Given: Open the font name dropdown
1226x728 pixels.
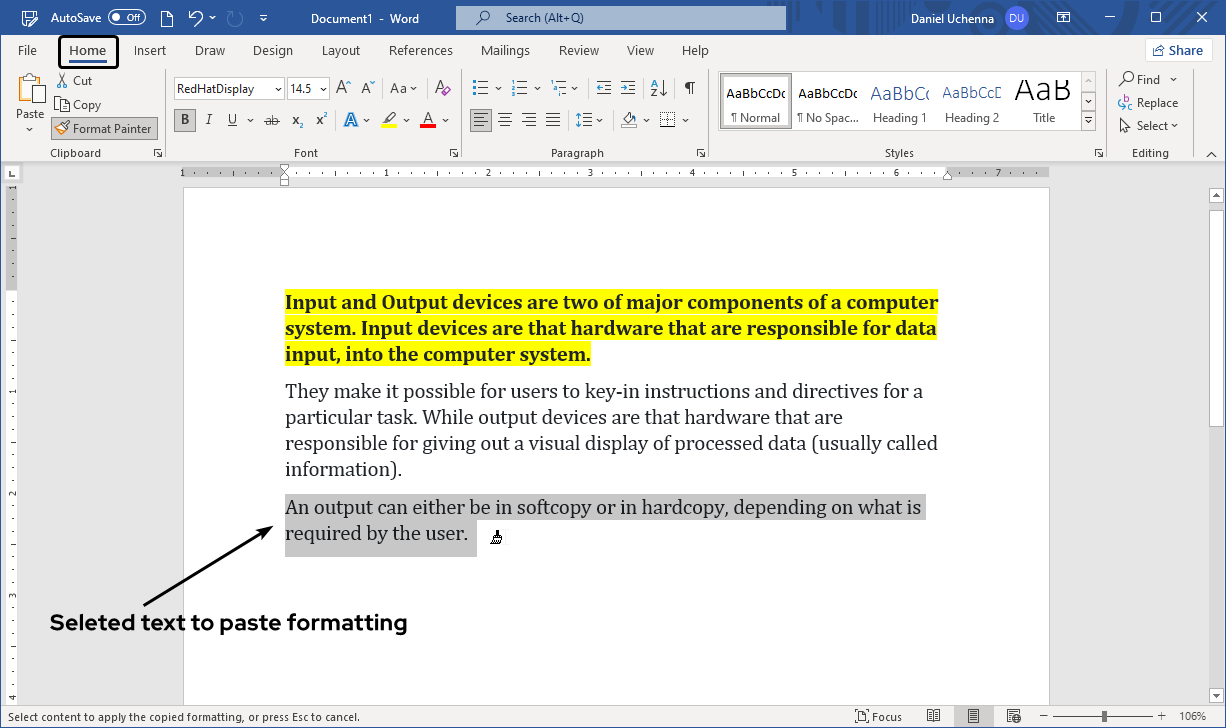Looking at the screenshot, I should pyautogui.click(x=278, y=89).
